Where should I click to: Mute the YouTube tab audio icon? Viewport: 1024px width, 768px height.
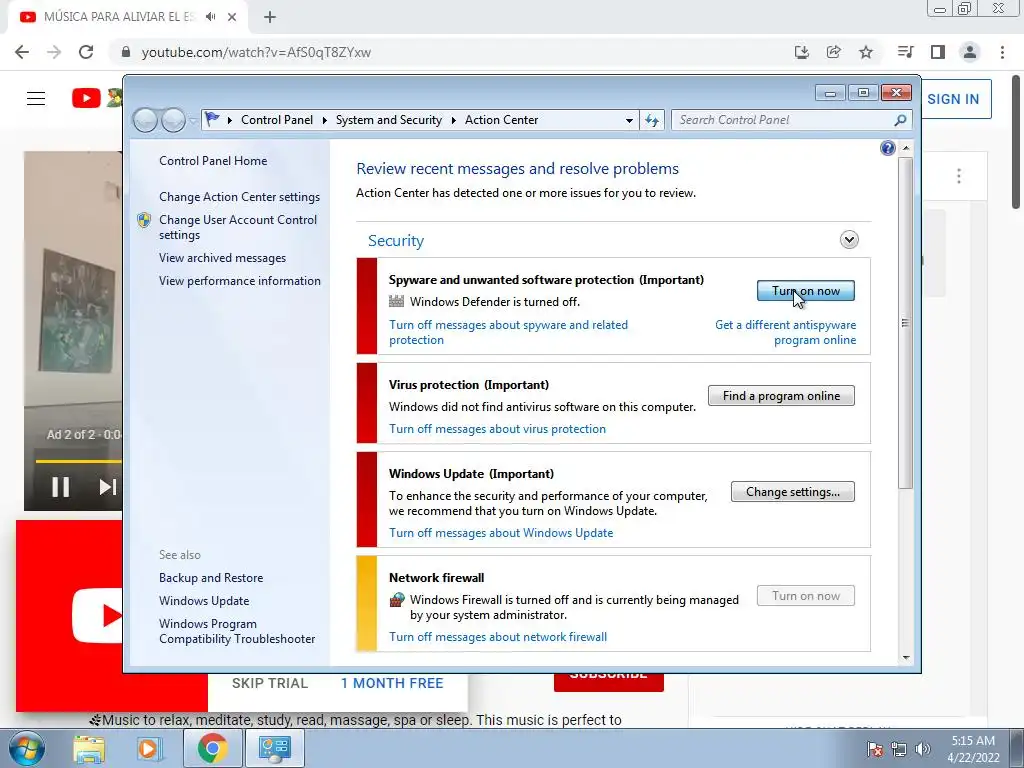coord(210,17)
